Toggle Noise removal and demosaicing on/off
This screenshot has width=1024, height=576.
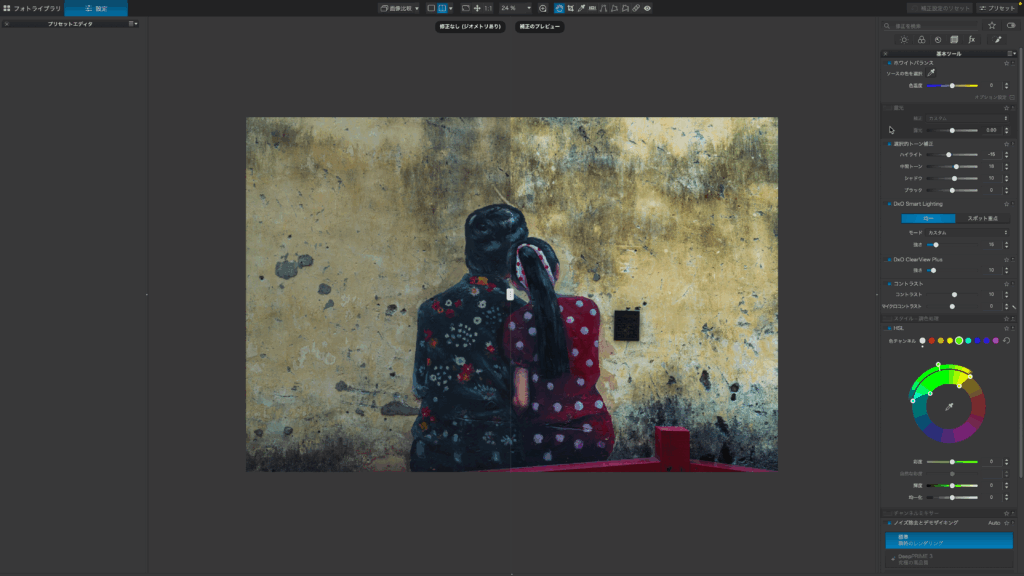coord(889,522)
